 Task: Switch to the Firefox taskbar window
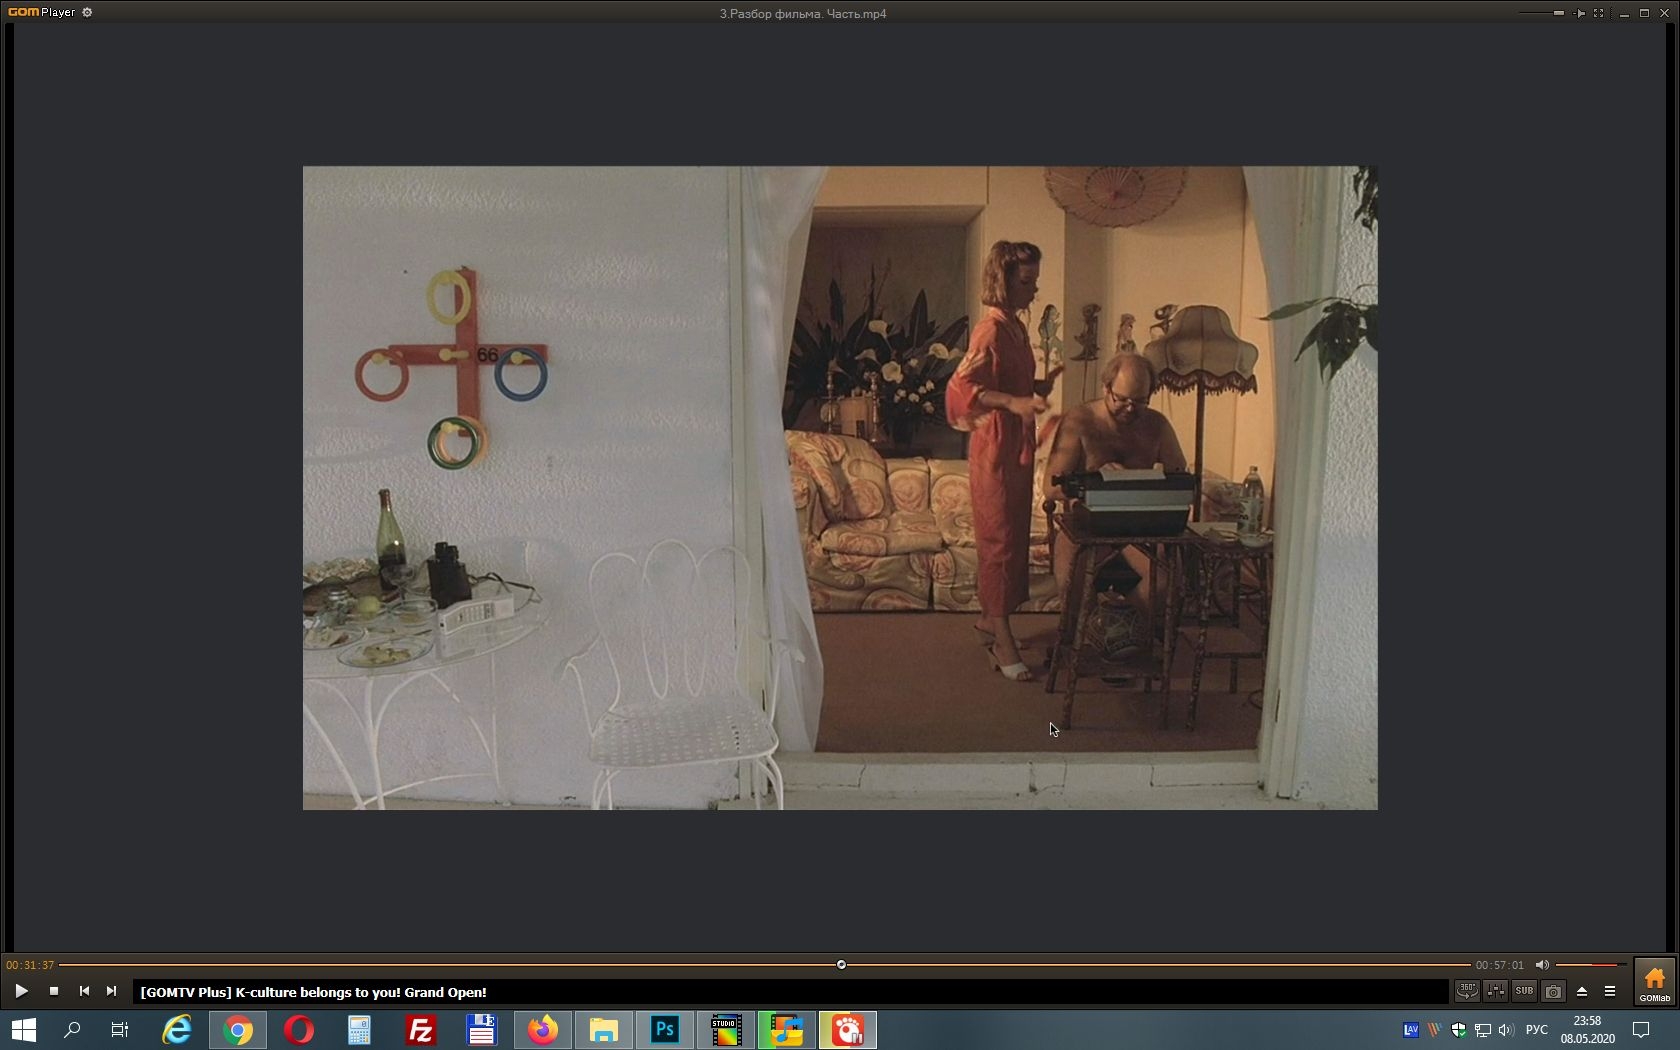coord(543,1030)
